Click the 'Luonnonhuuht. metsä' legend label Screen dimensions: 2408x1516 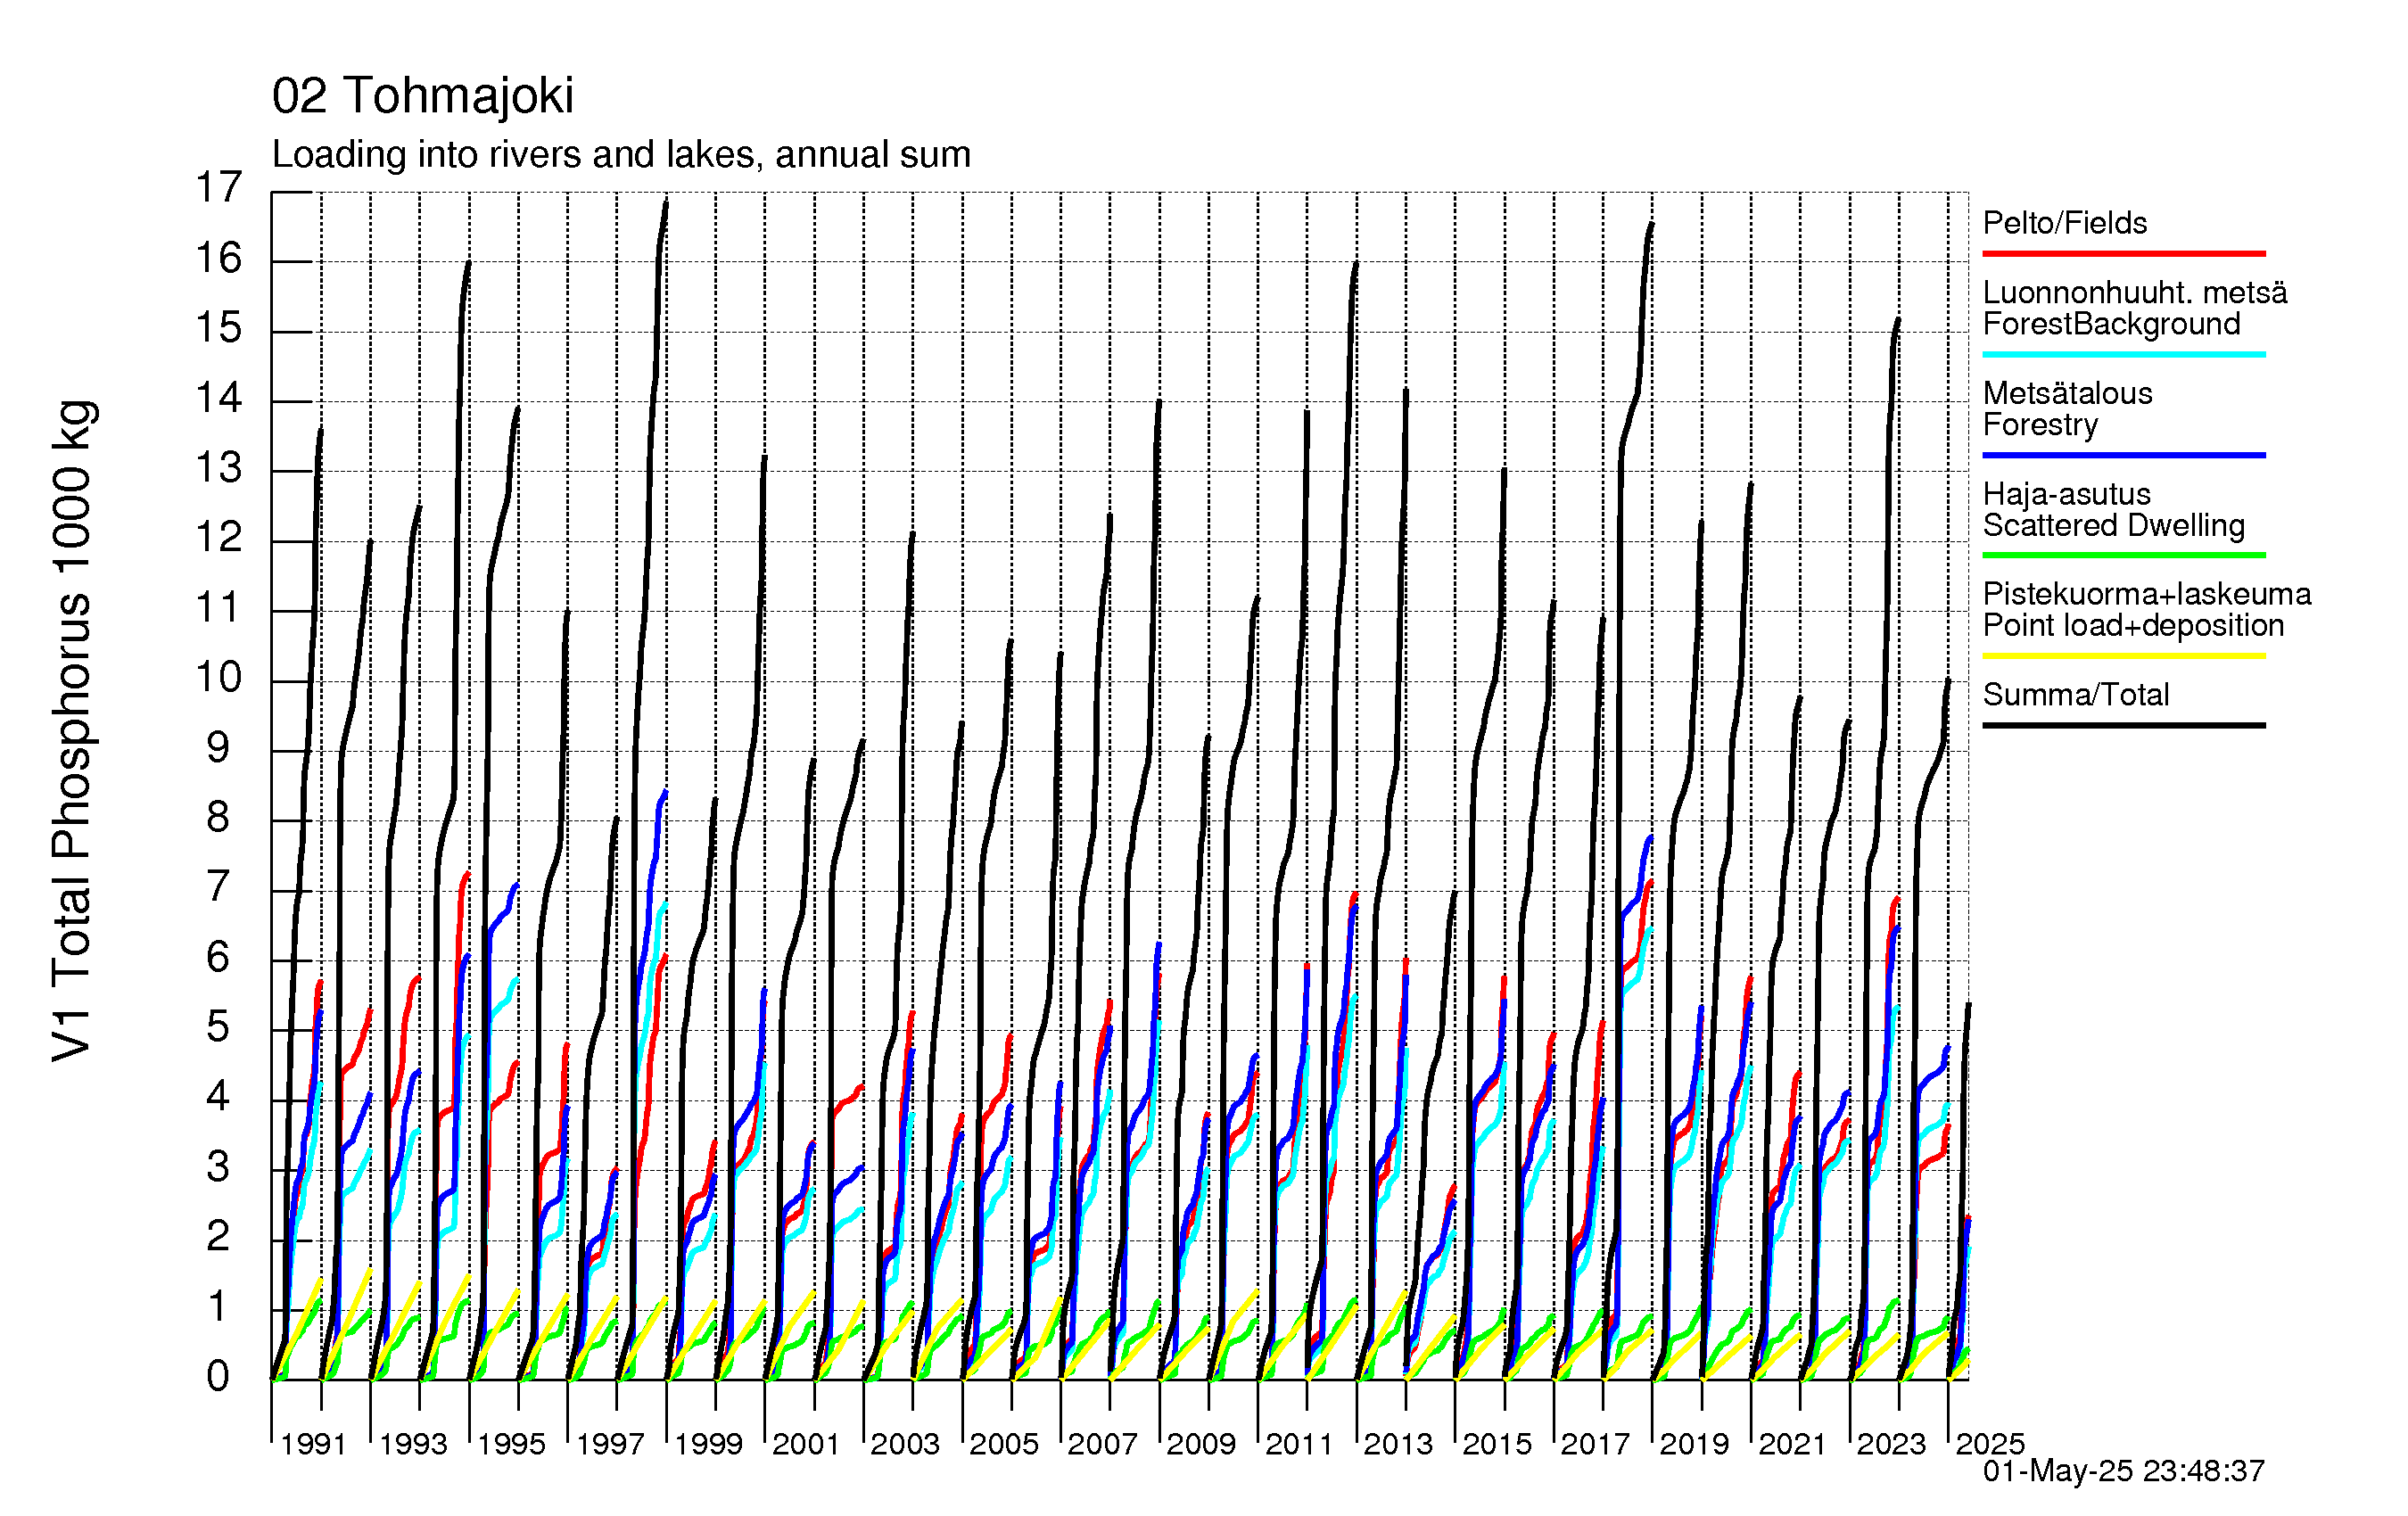point(2135,292)
